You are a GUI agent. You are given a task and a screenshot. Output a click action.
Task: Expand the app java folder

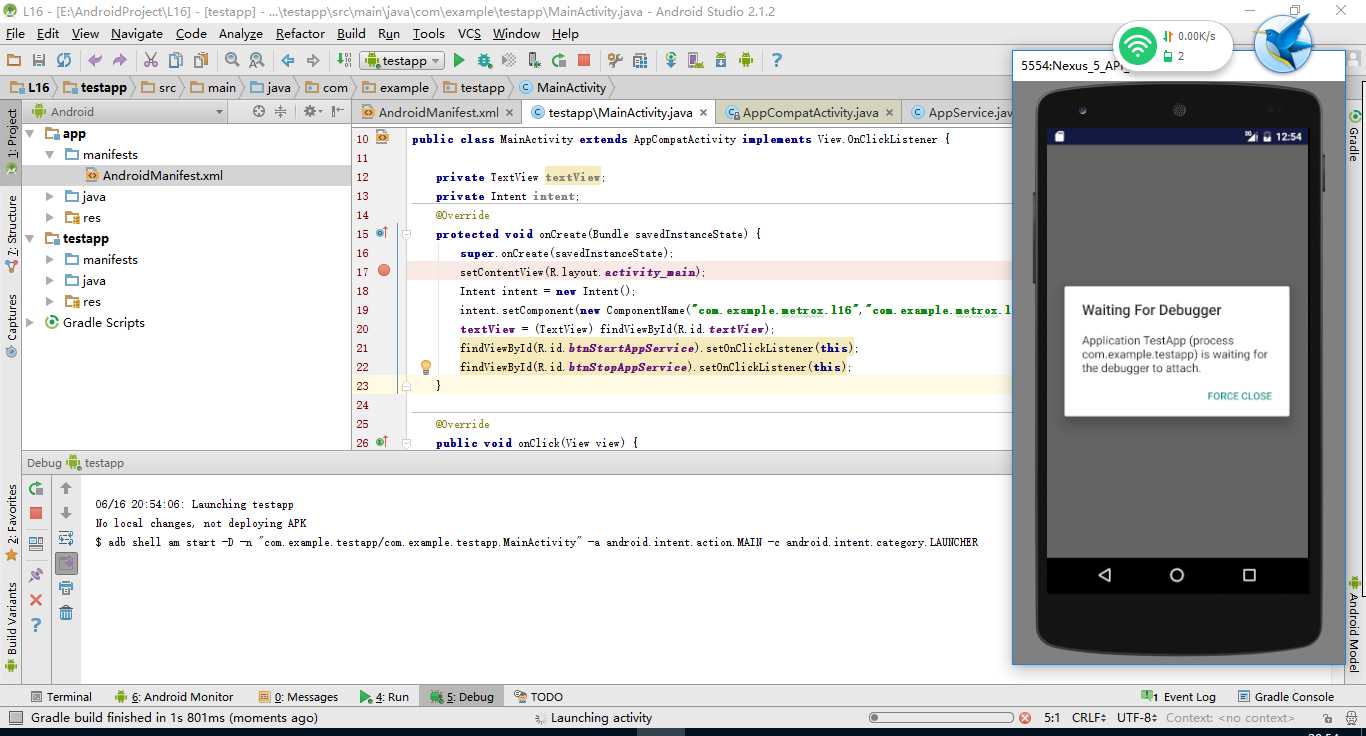click(50, 196)
